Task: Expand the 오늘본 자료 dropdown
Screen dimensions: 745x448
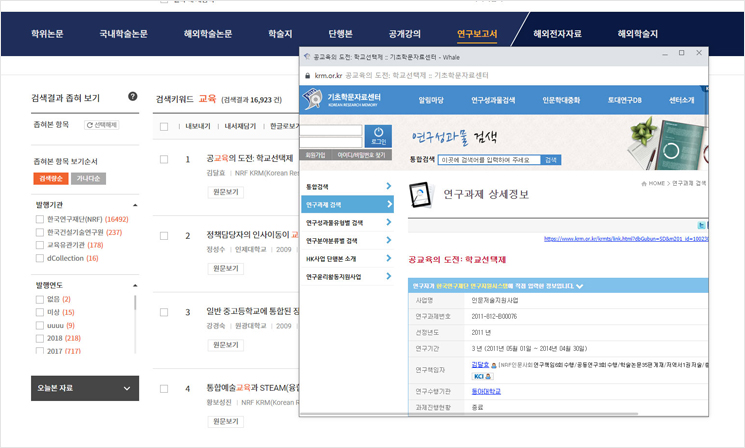Action: click(85, 388)
